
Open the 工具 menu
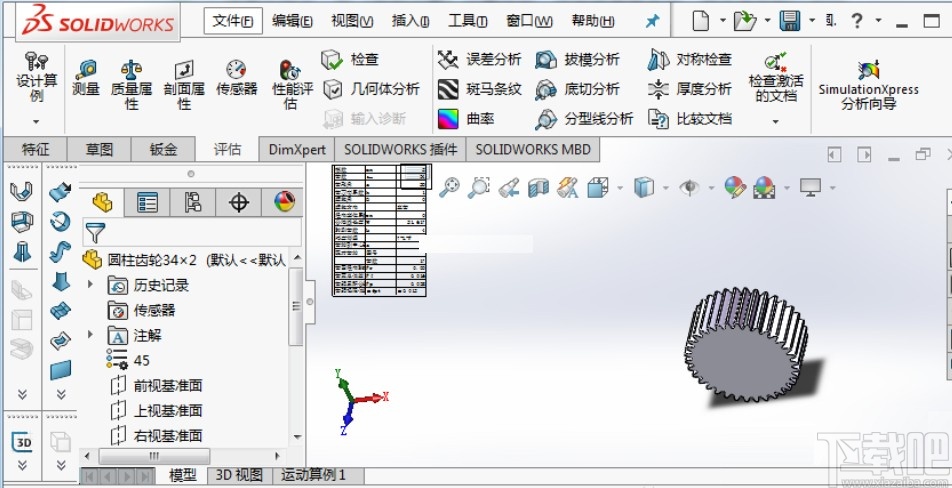coord(468,21)
